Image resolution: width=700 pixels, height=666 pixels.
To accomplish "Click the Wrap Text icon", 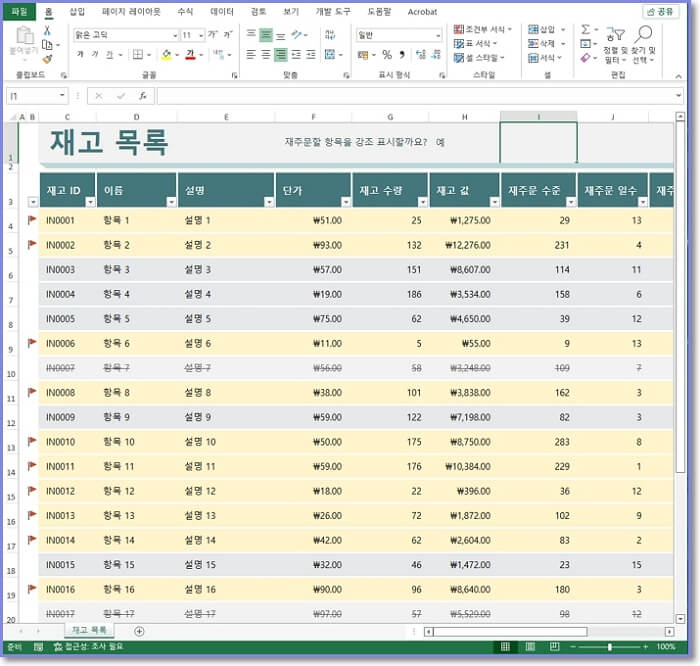I will (330, 34).
